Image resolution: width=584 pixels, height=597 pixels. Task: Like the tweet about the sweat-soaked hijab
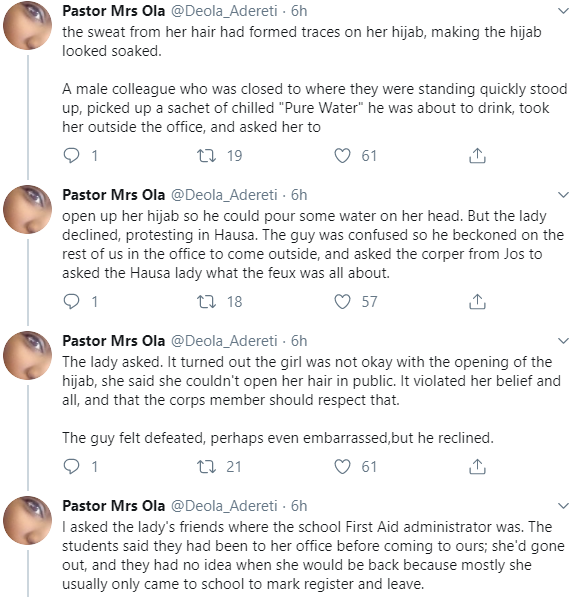(342, 156)
